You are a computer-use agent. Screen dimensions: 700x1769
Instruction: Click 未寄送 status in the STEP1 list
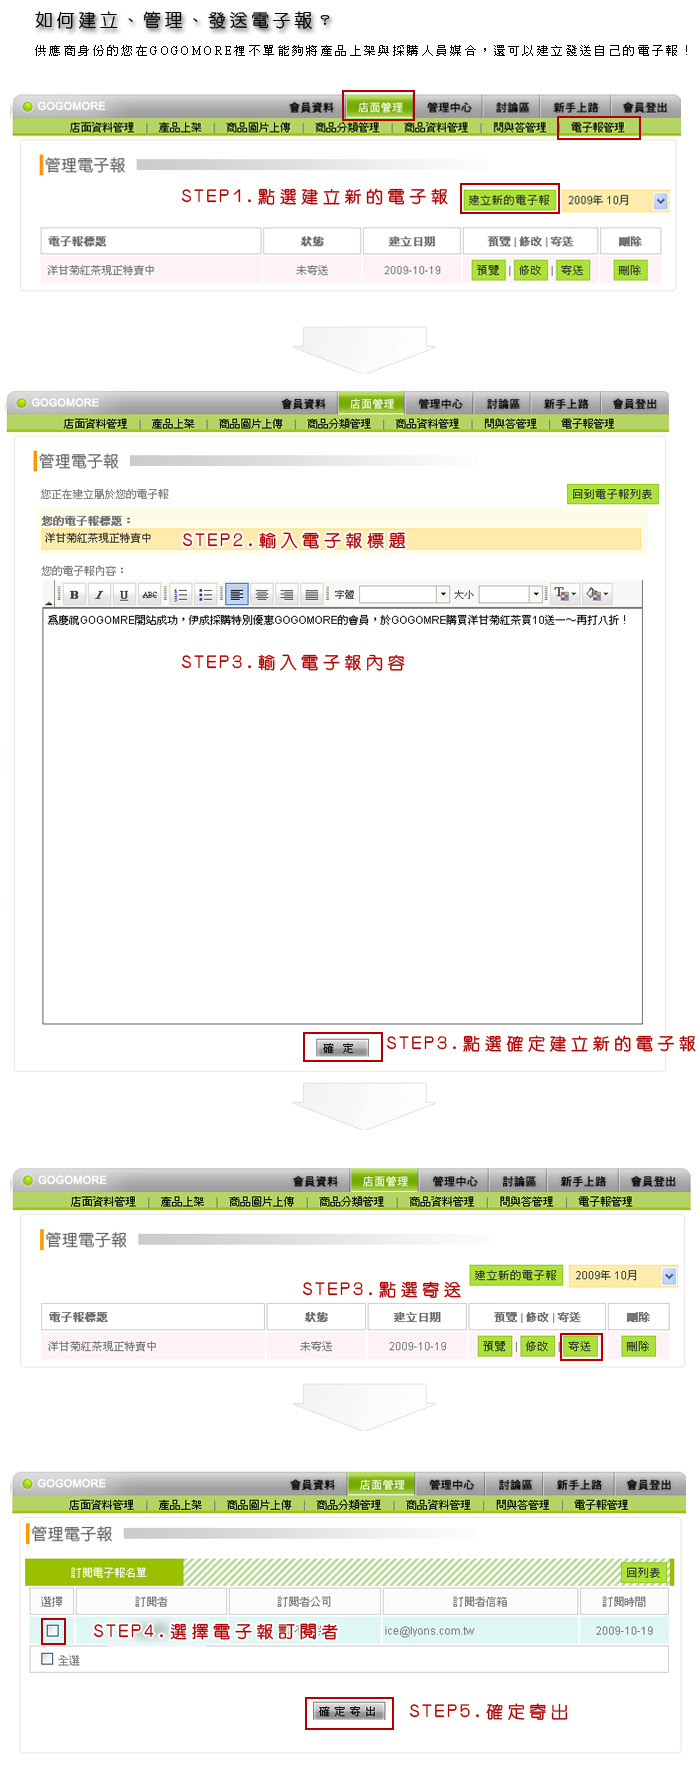pos(312,270)
